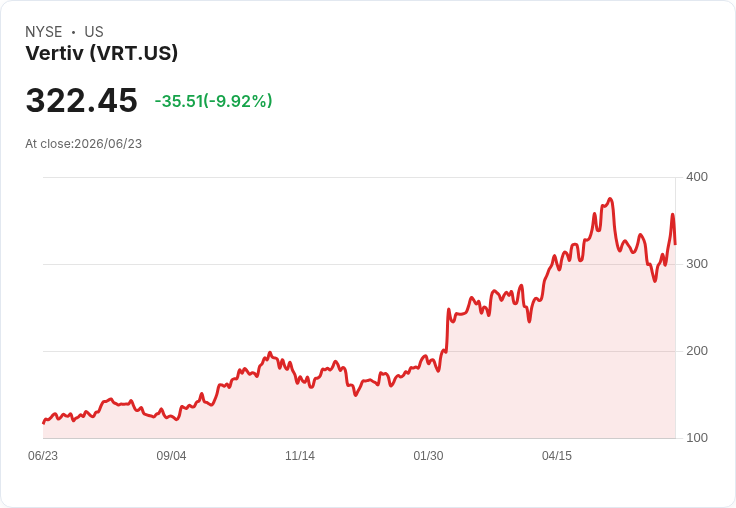Click the 200 price axis label
The width and height of the screenshot is (736, 508).
coord(697,351)
